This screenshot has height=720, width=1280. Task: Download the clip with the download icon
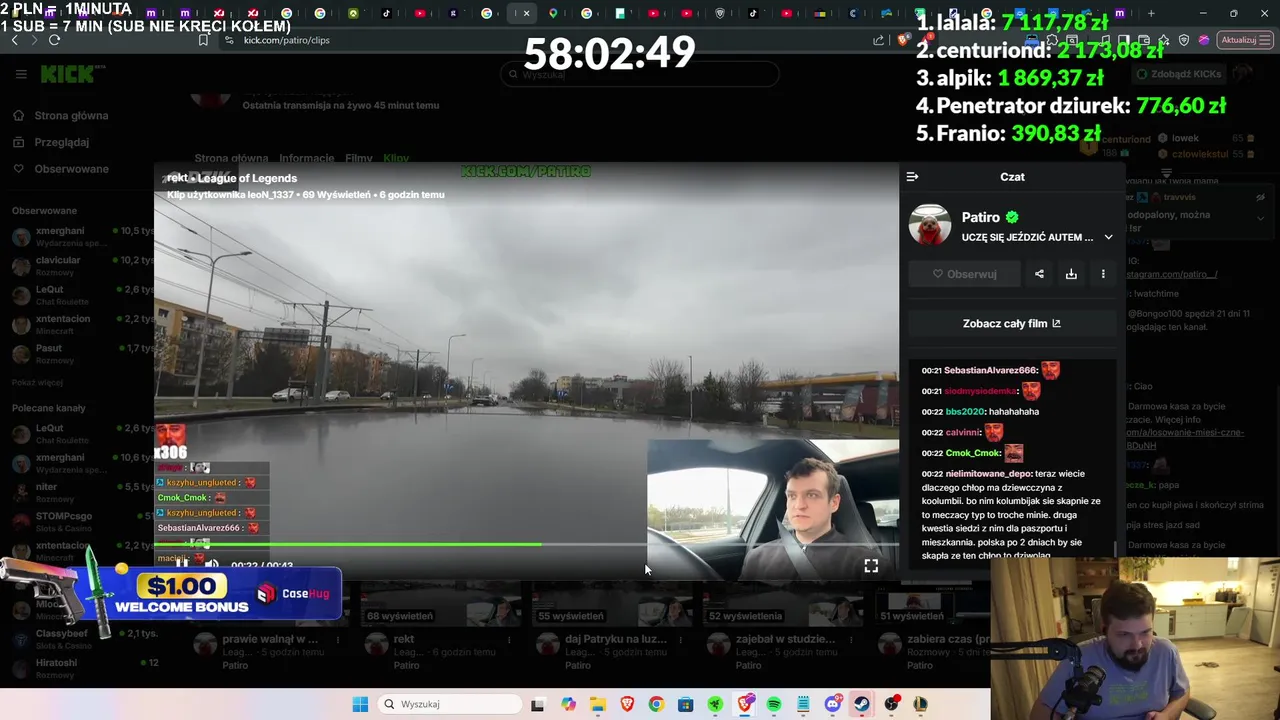click(x=1071, y=274)
